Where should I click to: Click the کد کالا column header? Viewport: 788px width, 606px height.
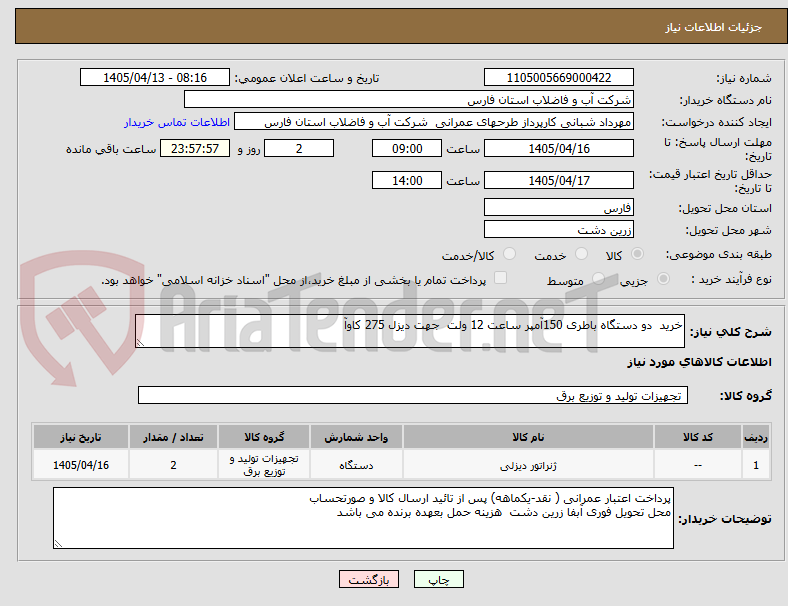click(x=698, y=437)
